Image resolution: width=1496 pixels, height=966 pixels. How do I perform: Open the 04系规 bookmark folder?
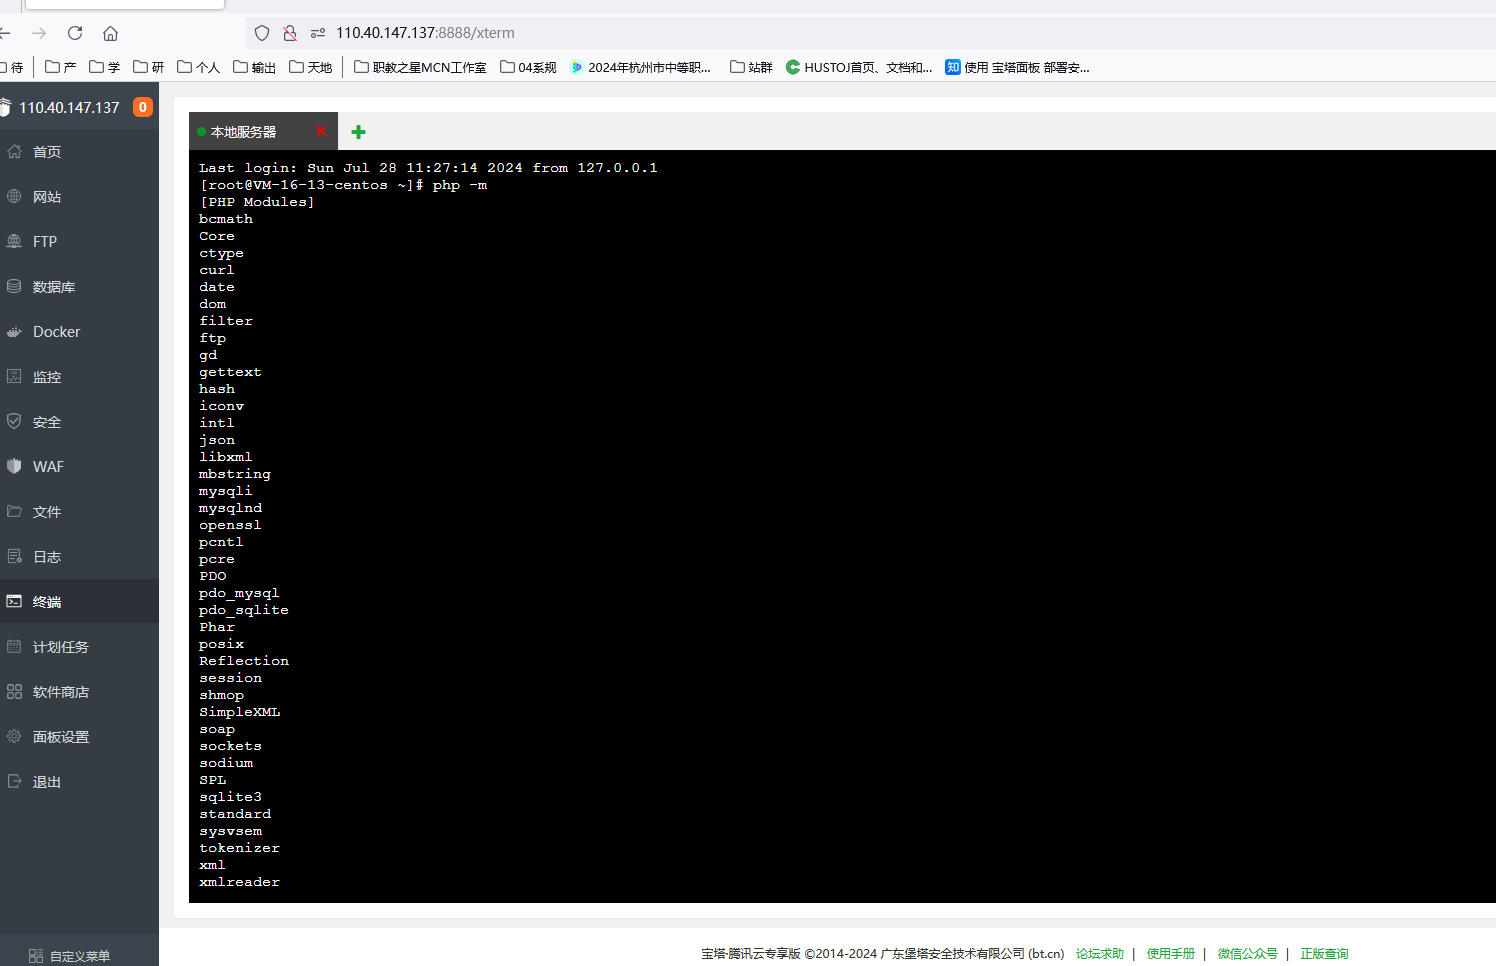click(528, 67)
